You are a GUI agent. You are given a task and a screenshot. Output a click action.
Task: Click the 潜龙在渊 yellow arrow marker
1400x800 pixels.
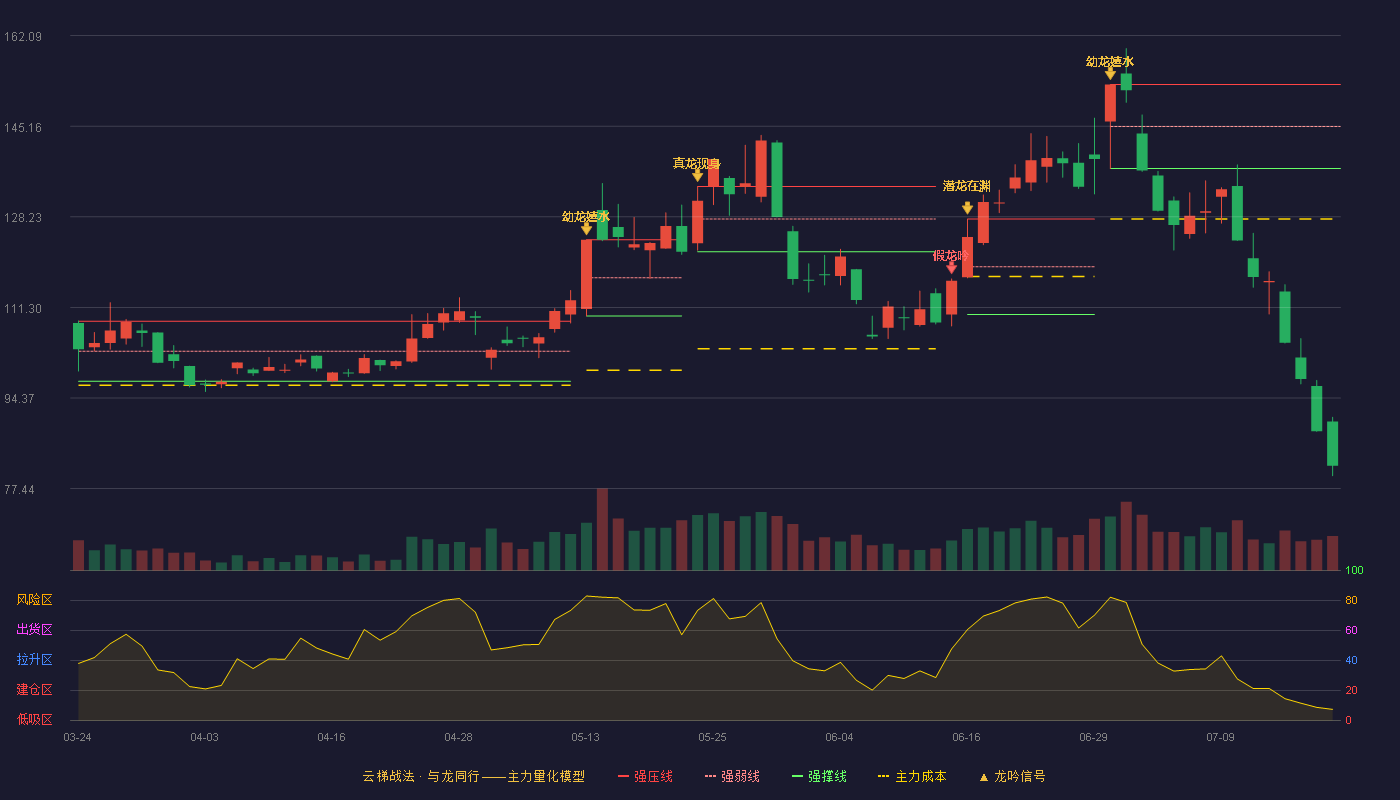(967, 208)
